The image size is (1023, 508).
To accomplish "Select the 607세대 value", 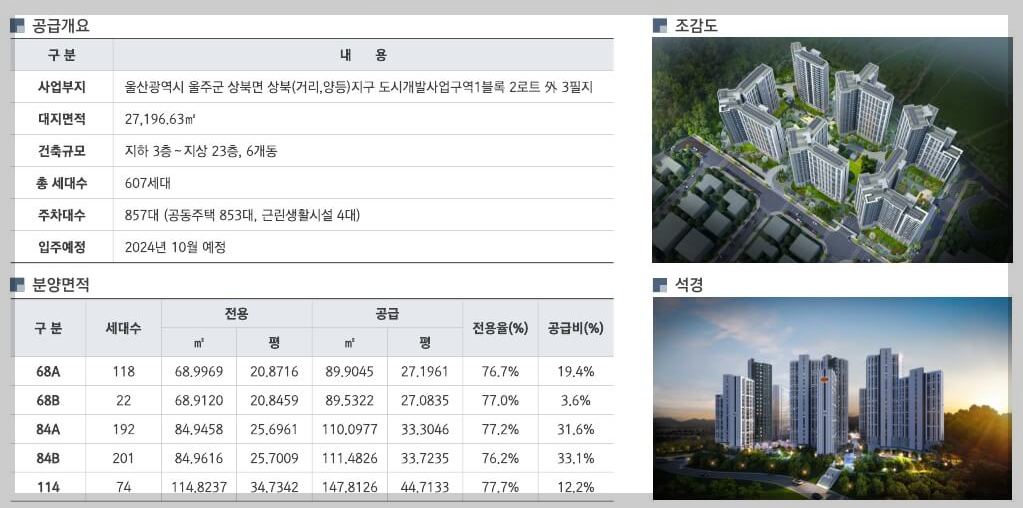I will point(147,183).
